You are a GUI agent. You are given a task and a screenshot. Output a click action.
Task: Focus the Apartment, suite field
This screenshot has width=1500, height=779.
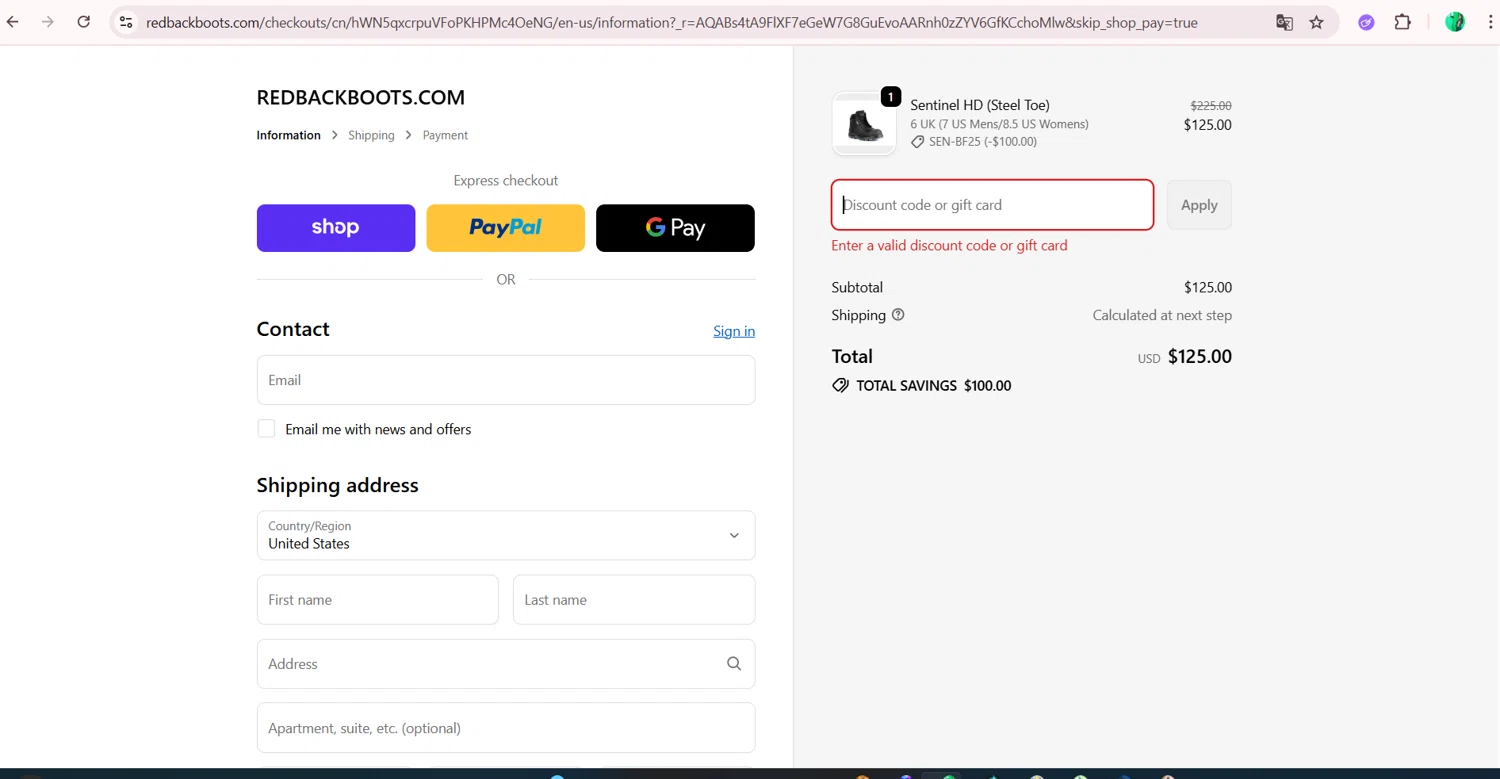[506, 728]
